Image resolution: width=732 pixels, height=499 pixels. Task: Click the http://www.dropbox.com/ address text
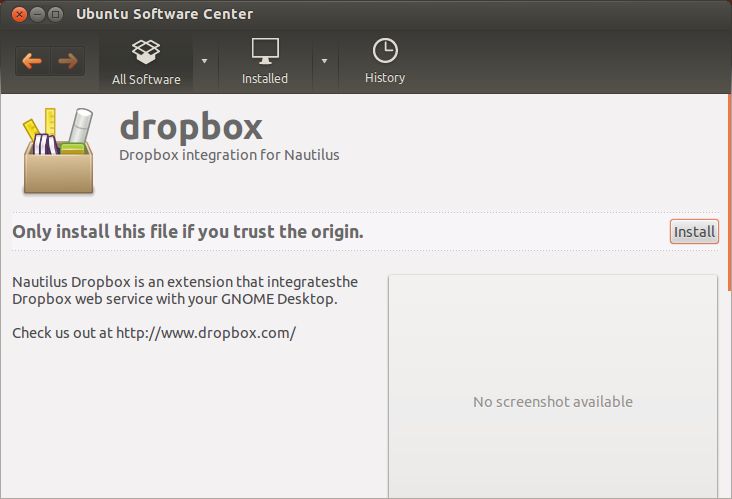tap(206, 333)
